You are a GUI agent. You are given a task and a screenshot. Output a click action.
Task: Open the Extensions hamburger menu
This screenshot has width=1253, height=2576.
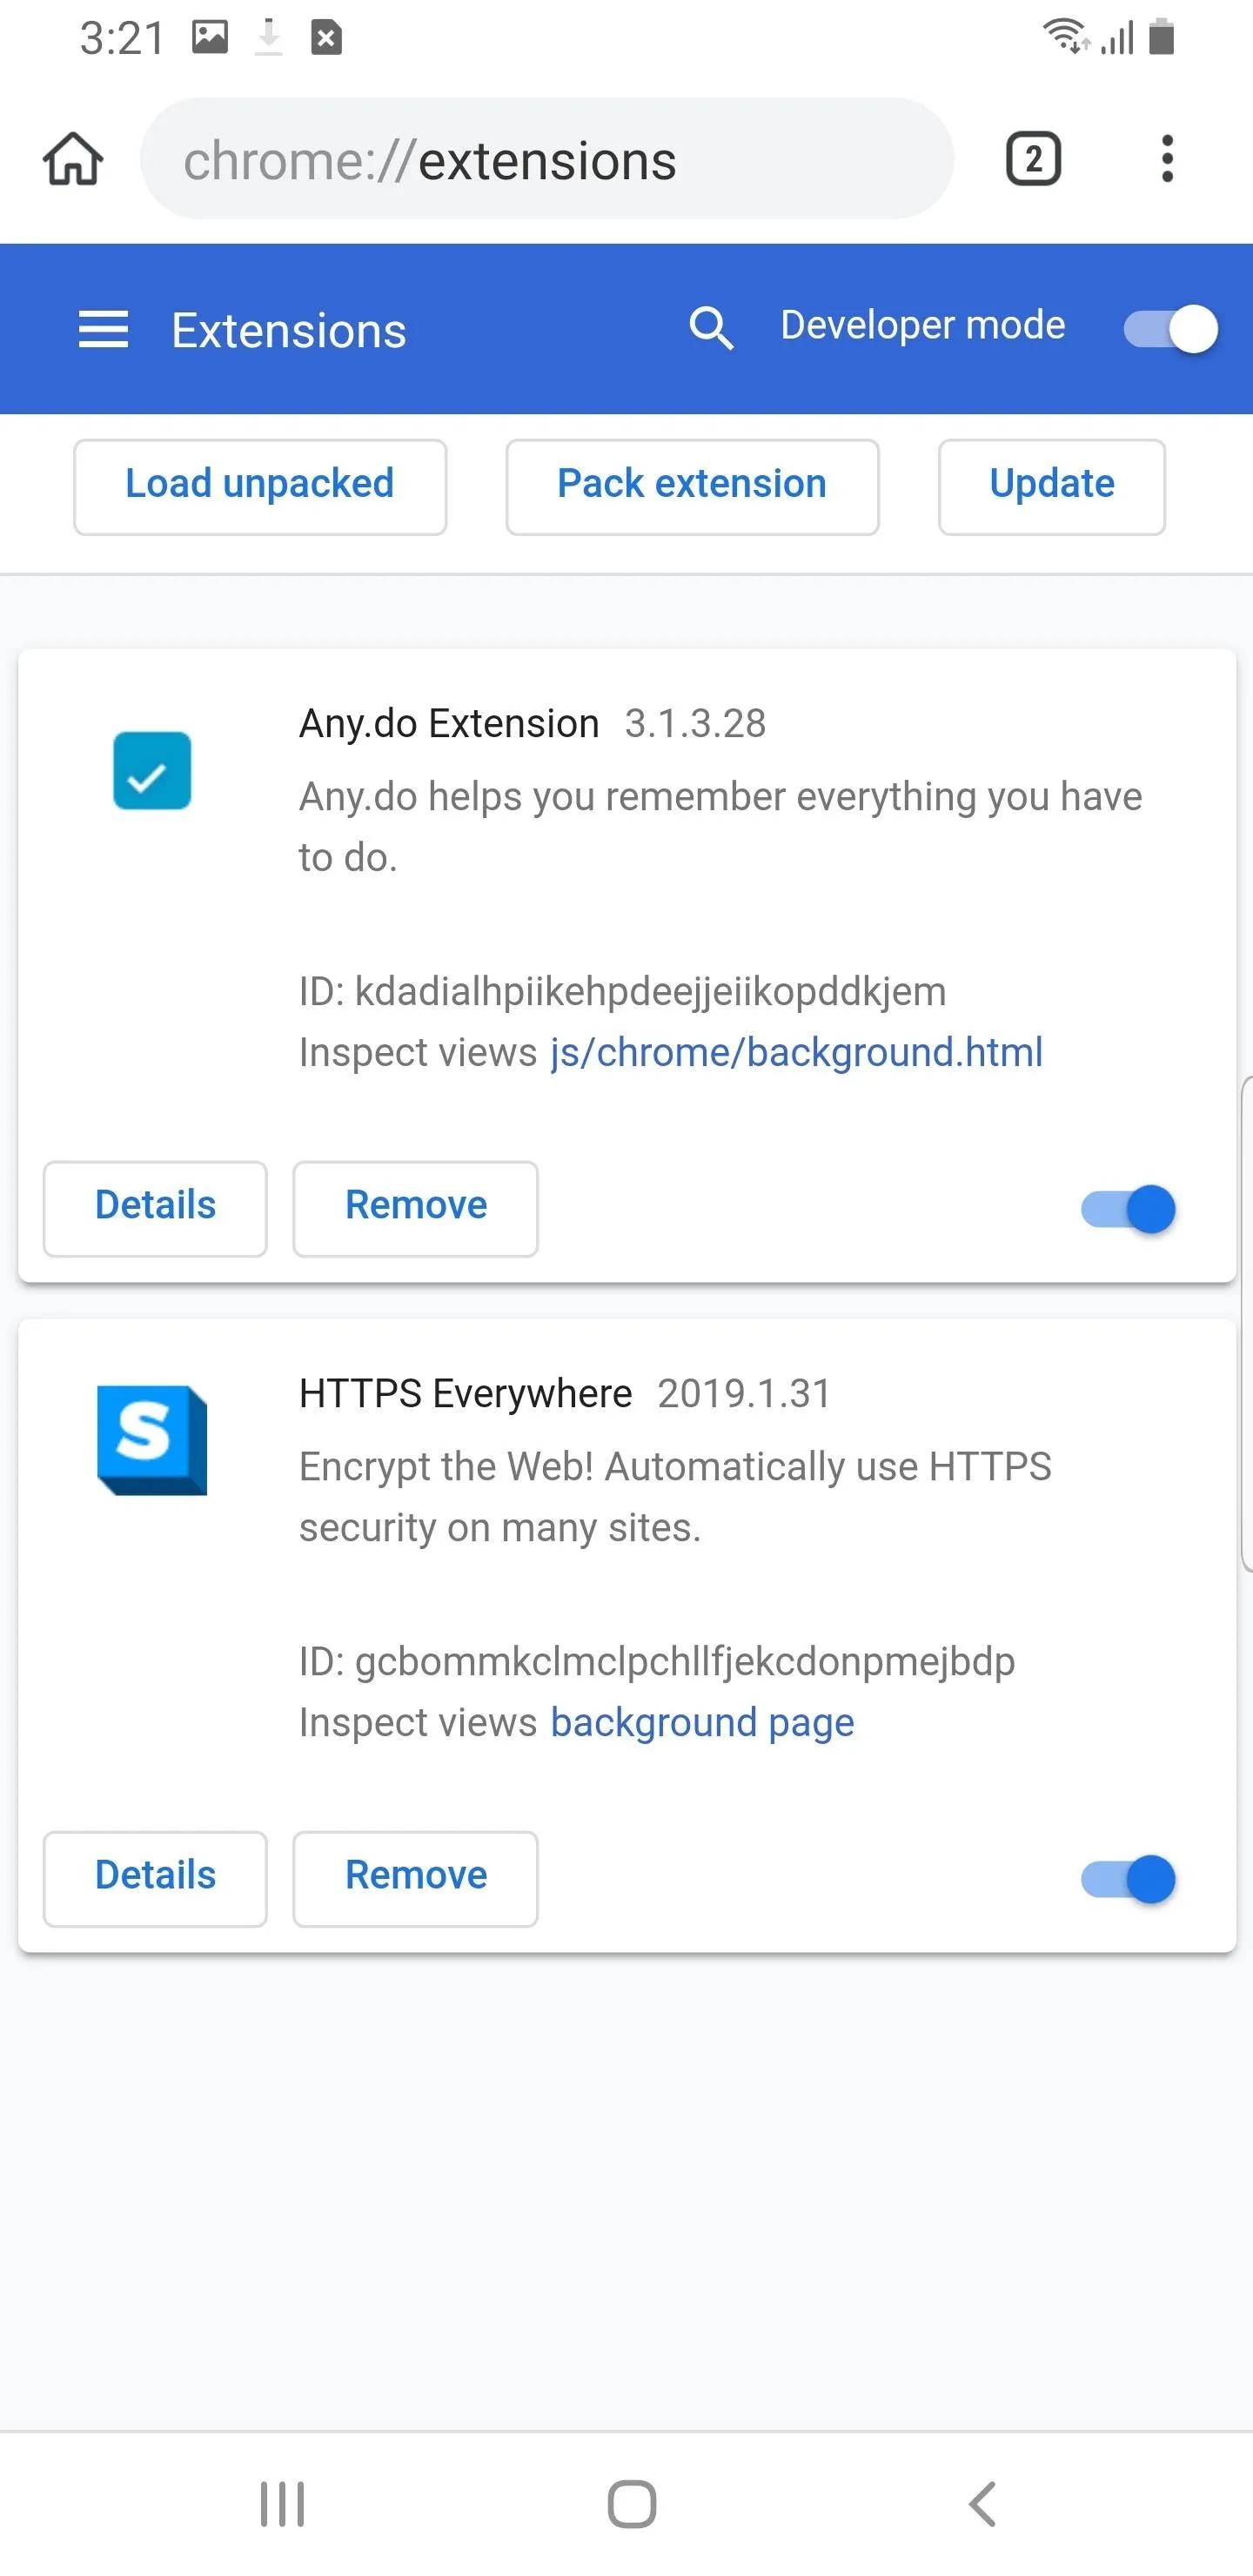click(104, 329)
